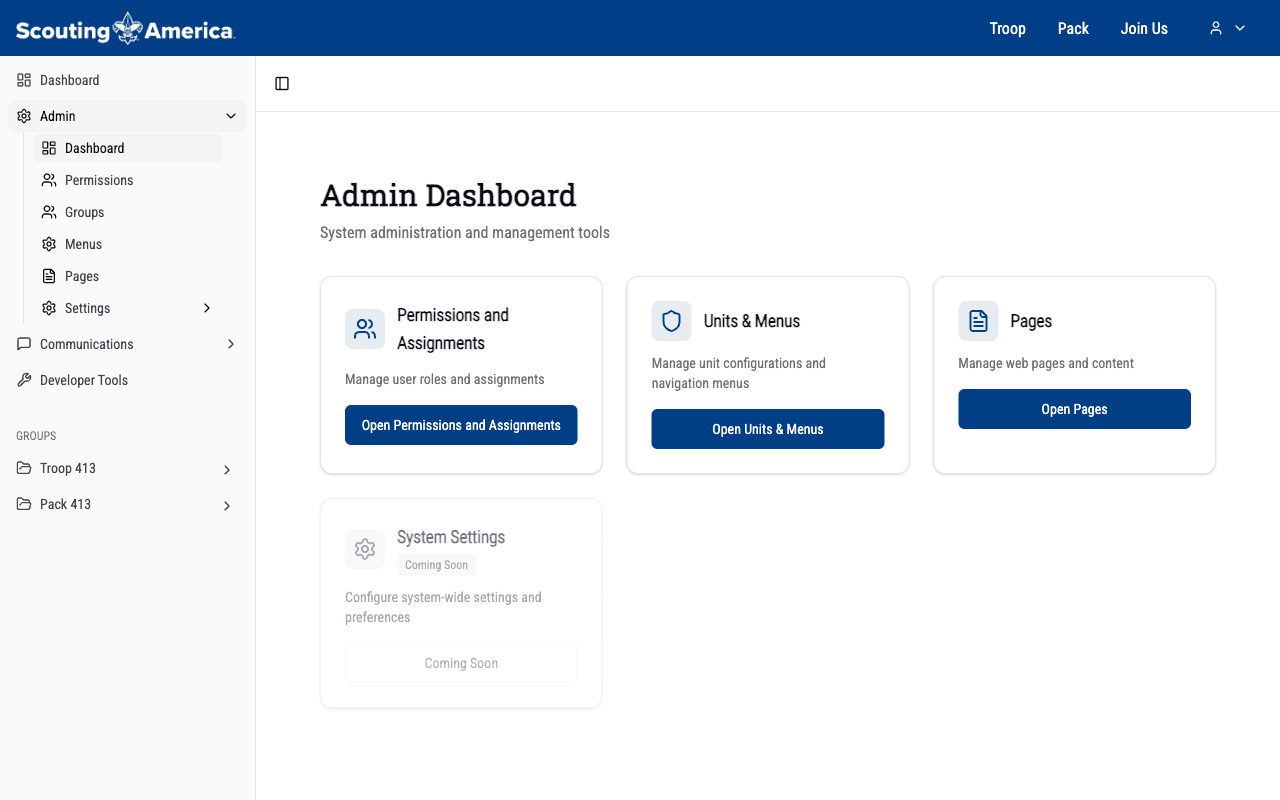Click the Troop 413 folder icon
Screen dimensions: 1280x800
pos(24,468)
